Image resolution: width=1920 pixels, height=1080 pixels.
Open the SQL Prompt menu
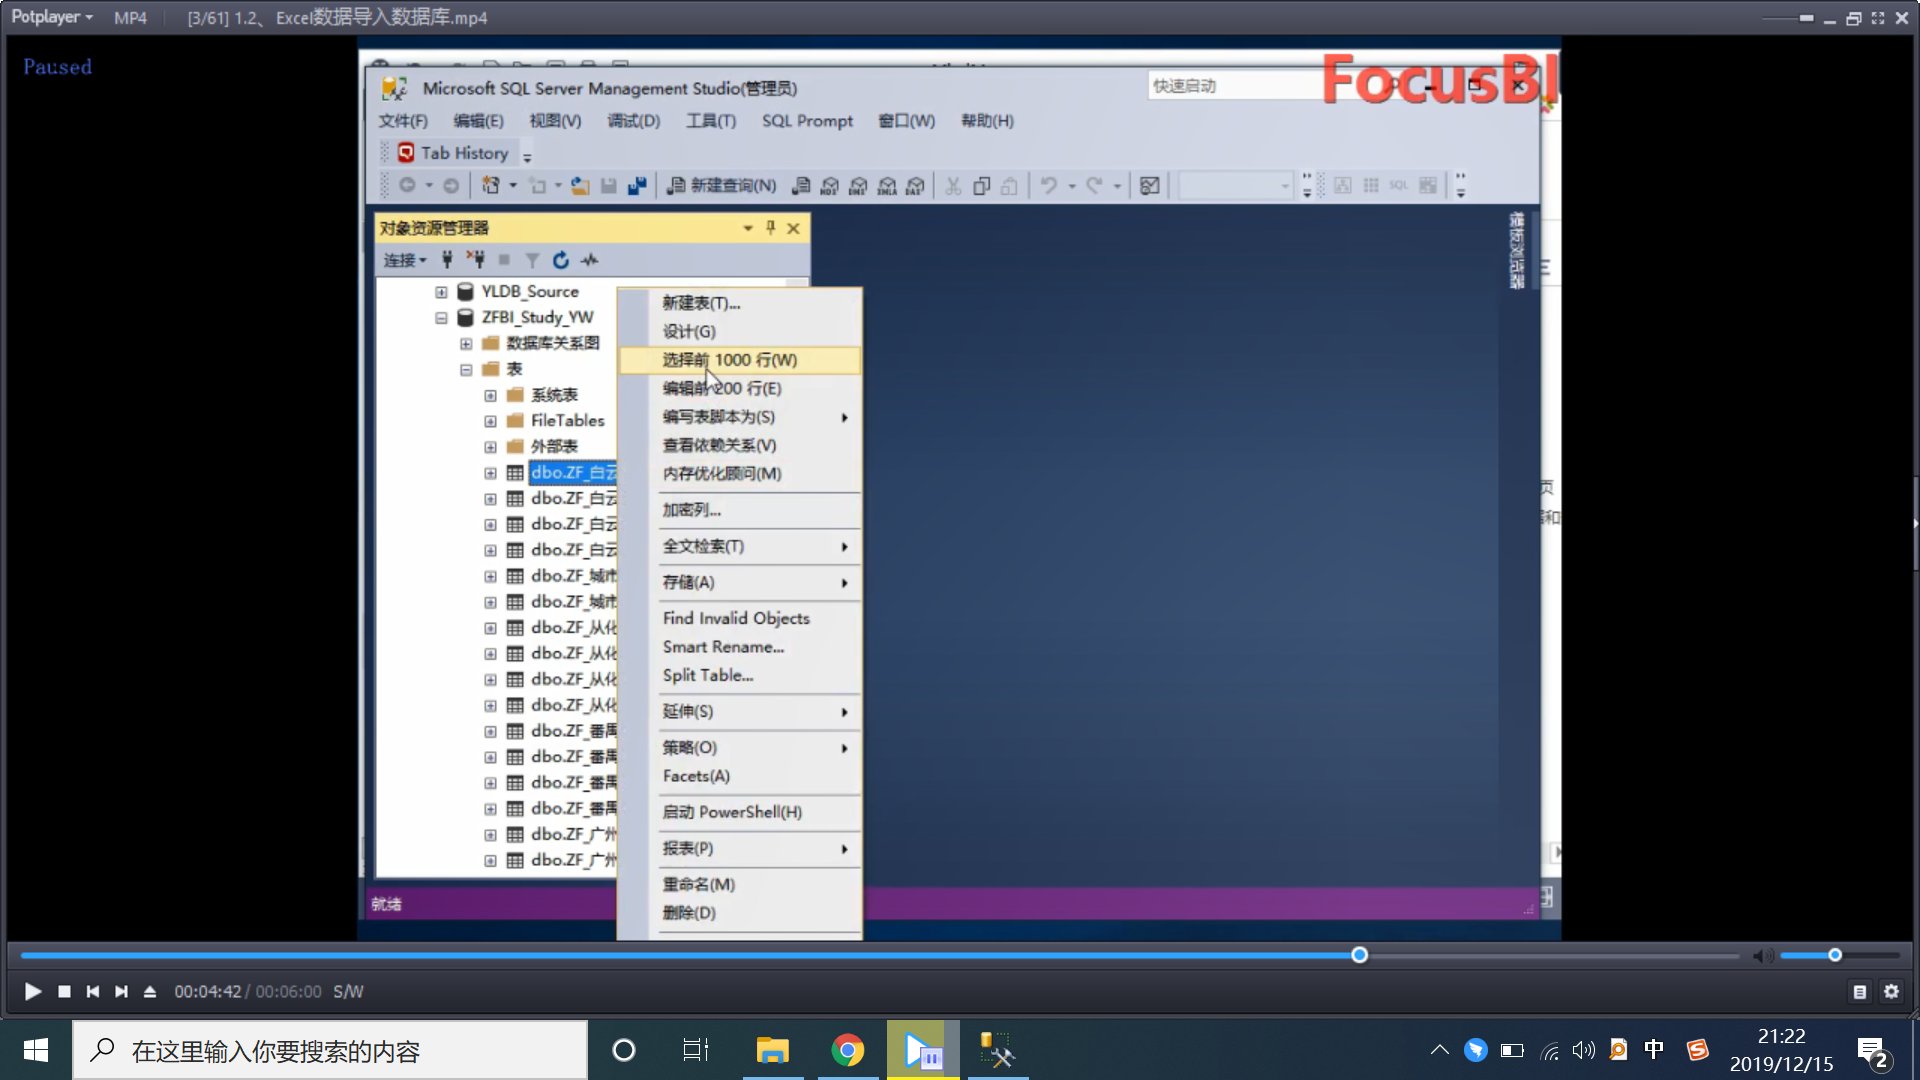pyautogui.click(x=807, y=120)
